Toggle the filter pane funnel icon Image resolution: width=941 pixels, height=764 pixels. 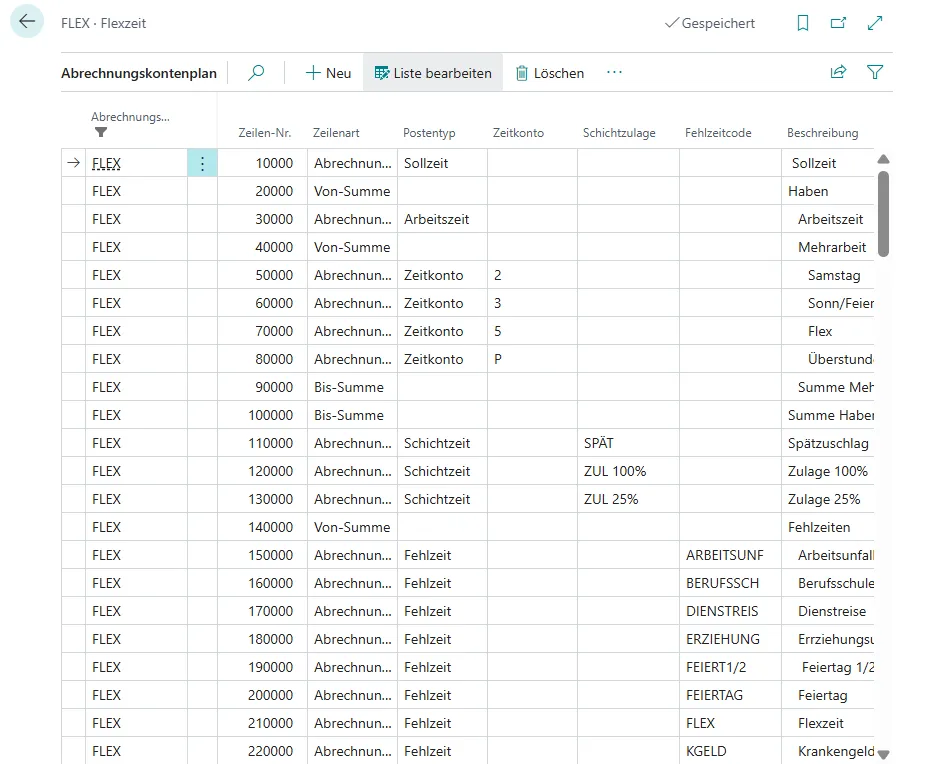point(875,73)
